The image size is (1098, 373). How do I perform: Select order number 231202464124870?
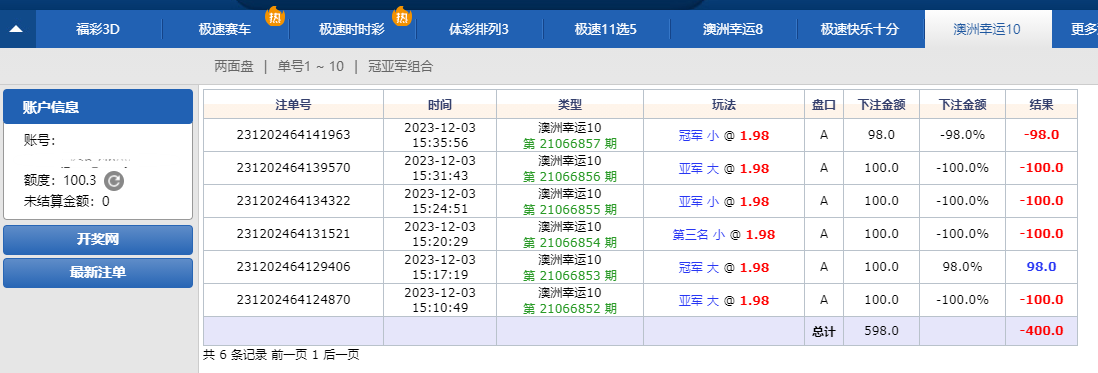[x=293, y=300]
